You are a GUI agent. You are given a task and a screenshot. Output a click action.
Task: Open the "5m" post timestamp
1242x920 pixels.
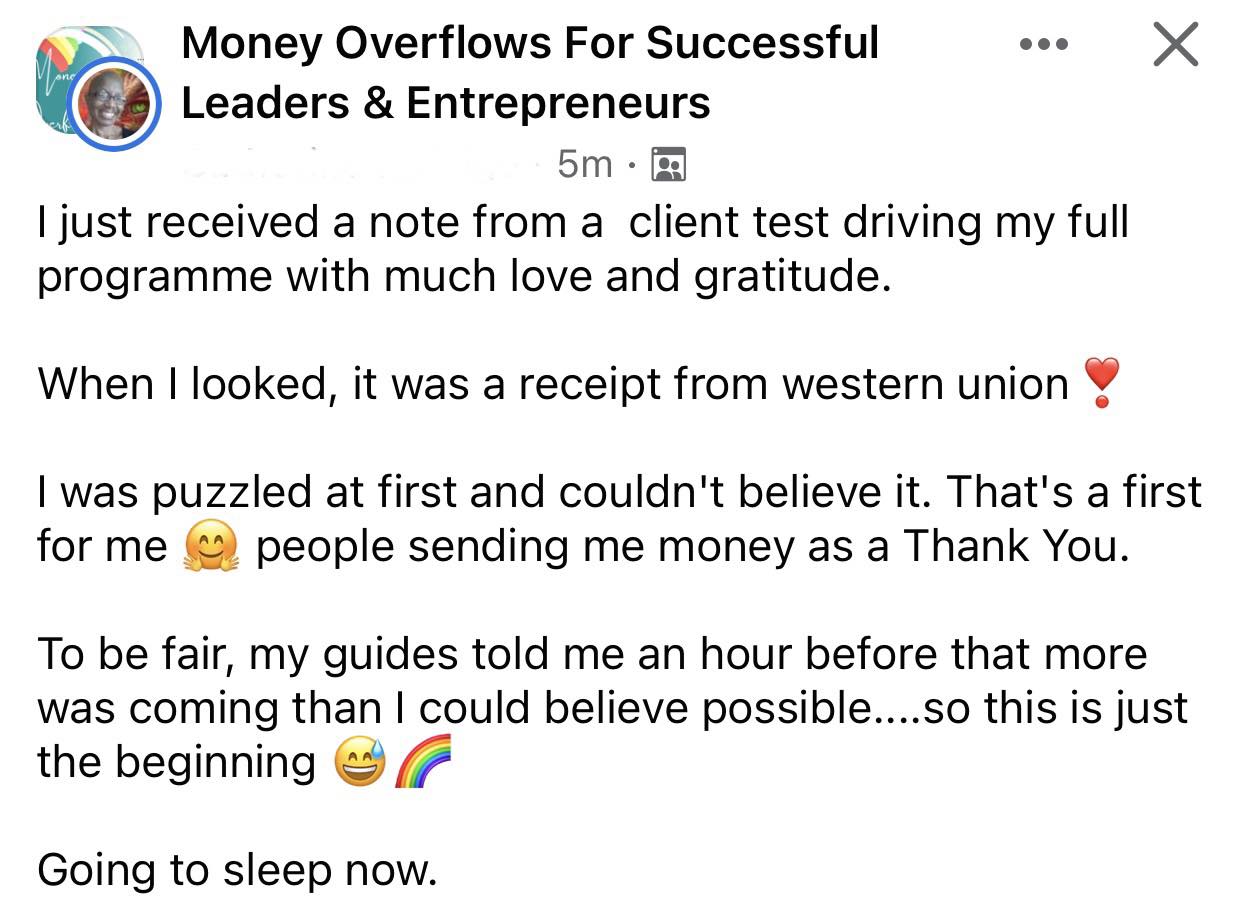click(585, 164)
